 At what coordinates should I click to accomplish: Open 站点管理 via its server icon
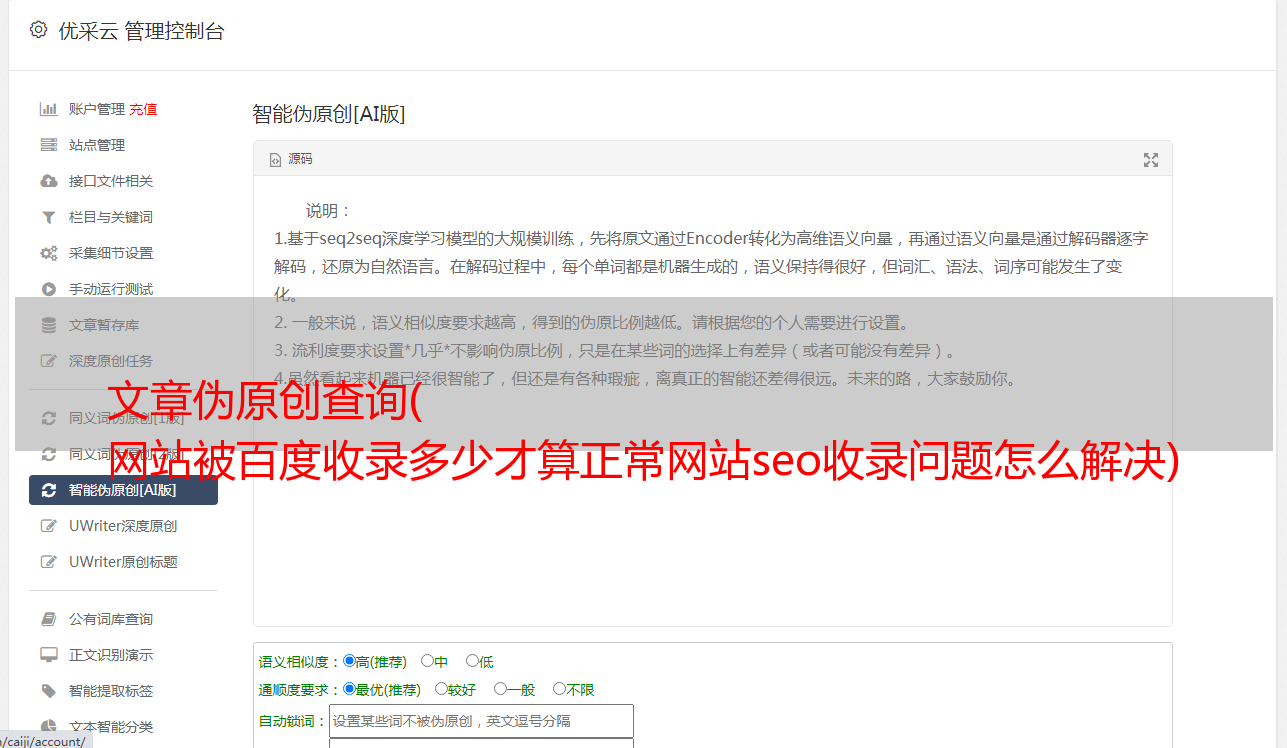[48, 145]
